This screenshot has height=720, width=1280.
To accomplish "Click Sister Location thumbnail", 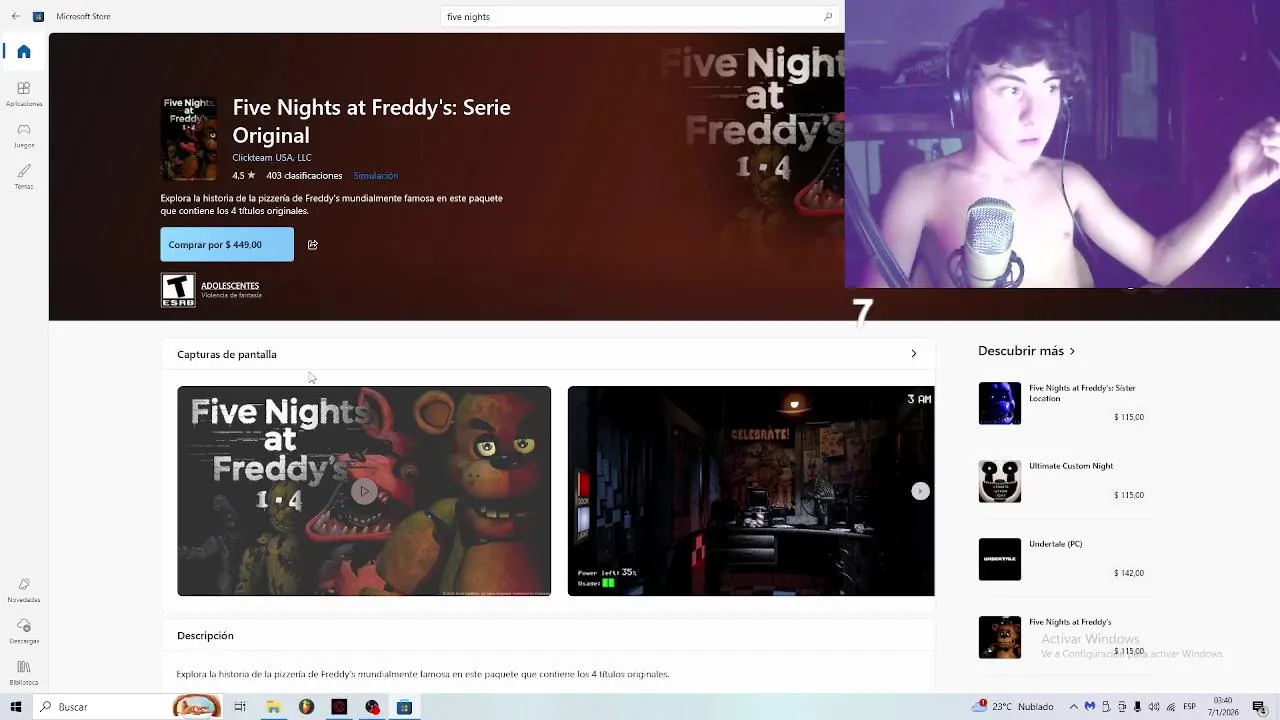I will click(x=1000, y=403).
